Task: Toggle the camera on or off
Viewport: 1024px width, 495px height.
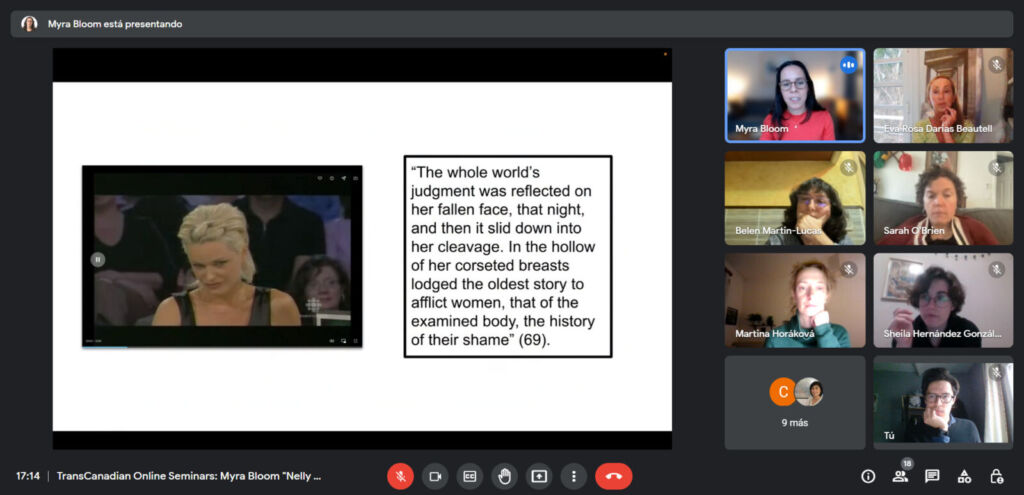Action: point(435,476)
